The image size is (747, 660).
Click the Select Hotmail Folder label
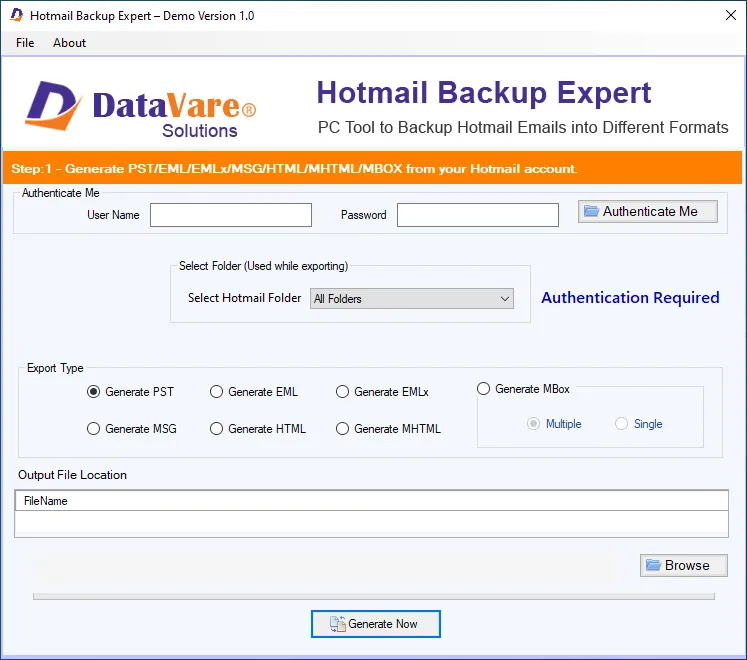(244, 298)
